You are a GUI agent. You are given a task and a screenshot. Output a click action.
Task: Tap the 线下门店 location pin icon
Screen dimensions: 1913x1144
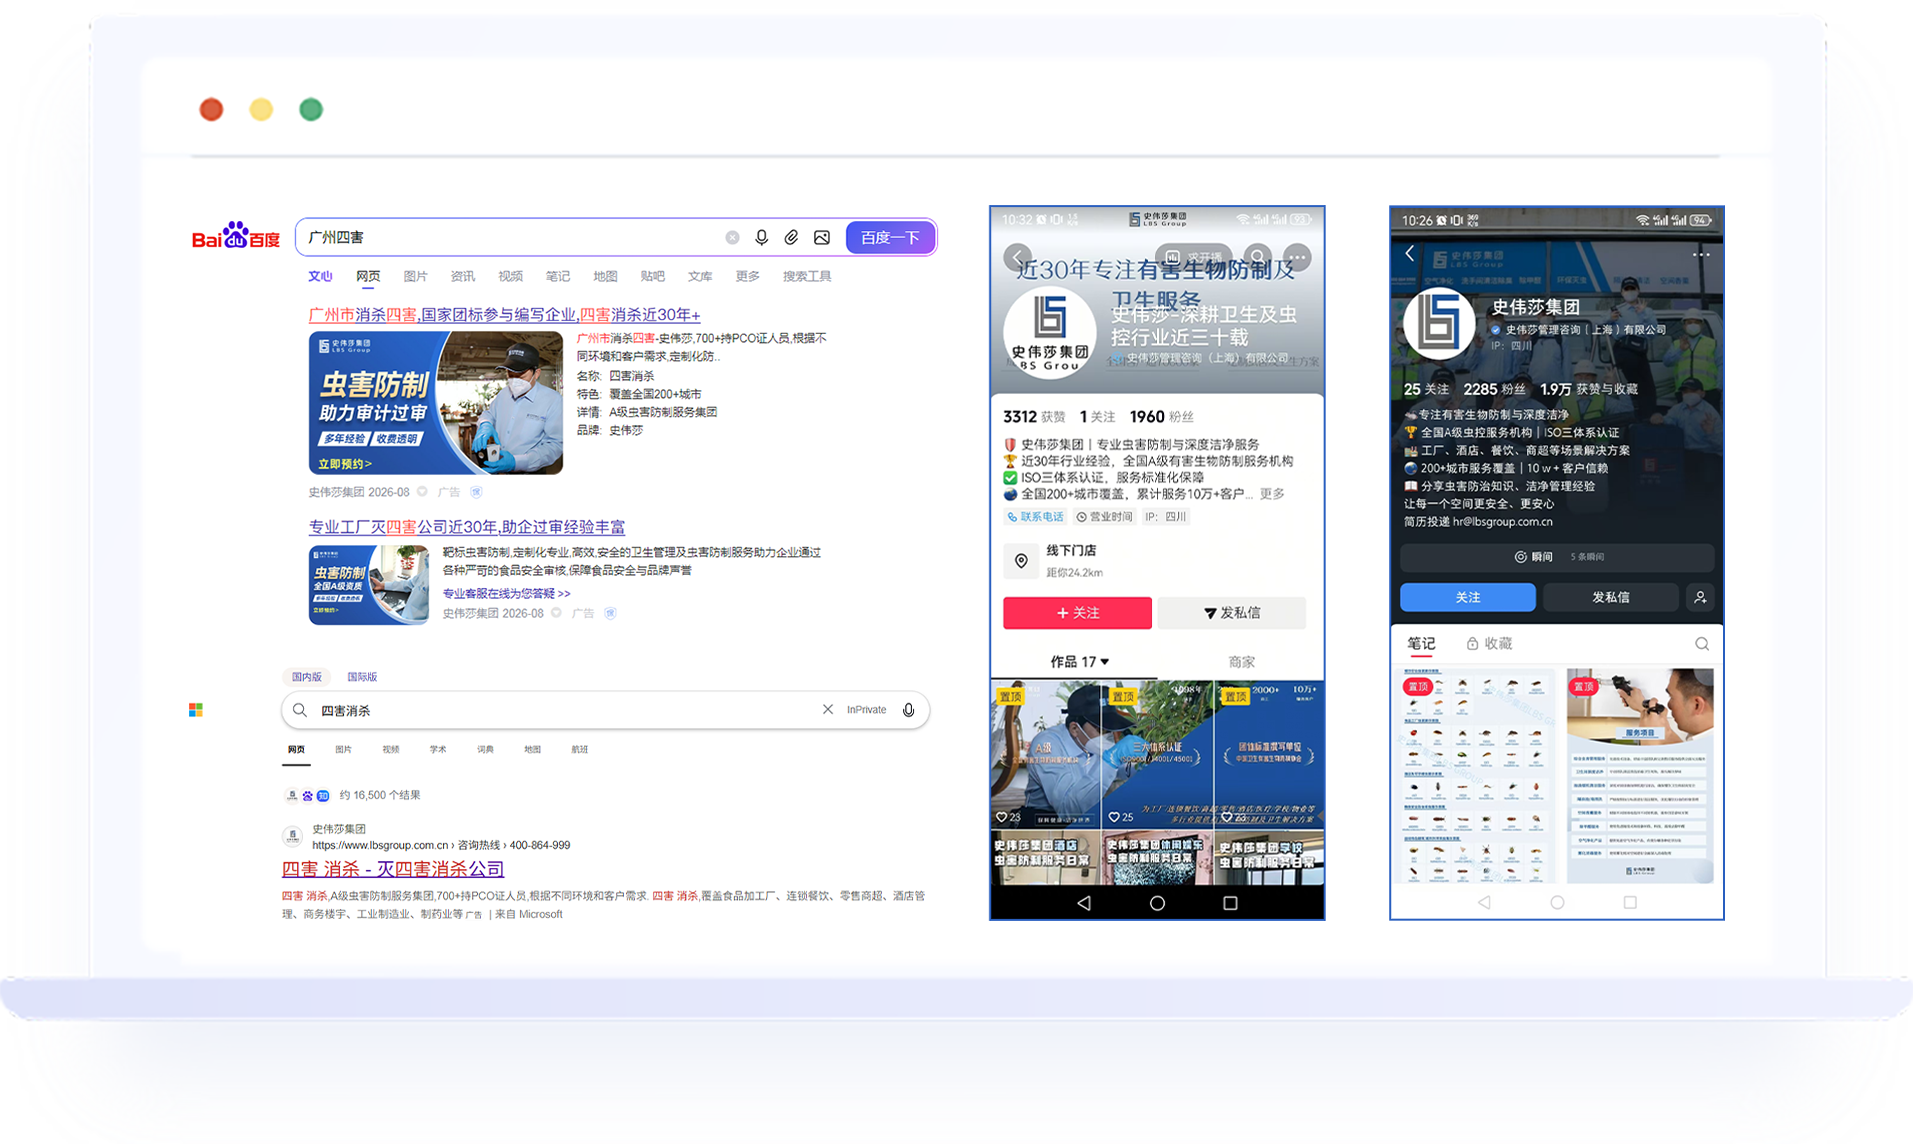[1021, 561]
